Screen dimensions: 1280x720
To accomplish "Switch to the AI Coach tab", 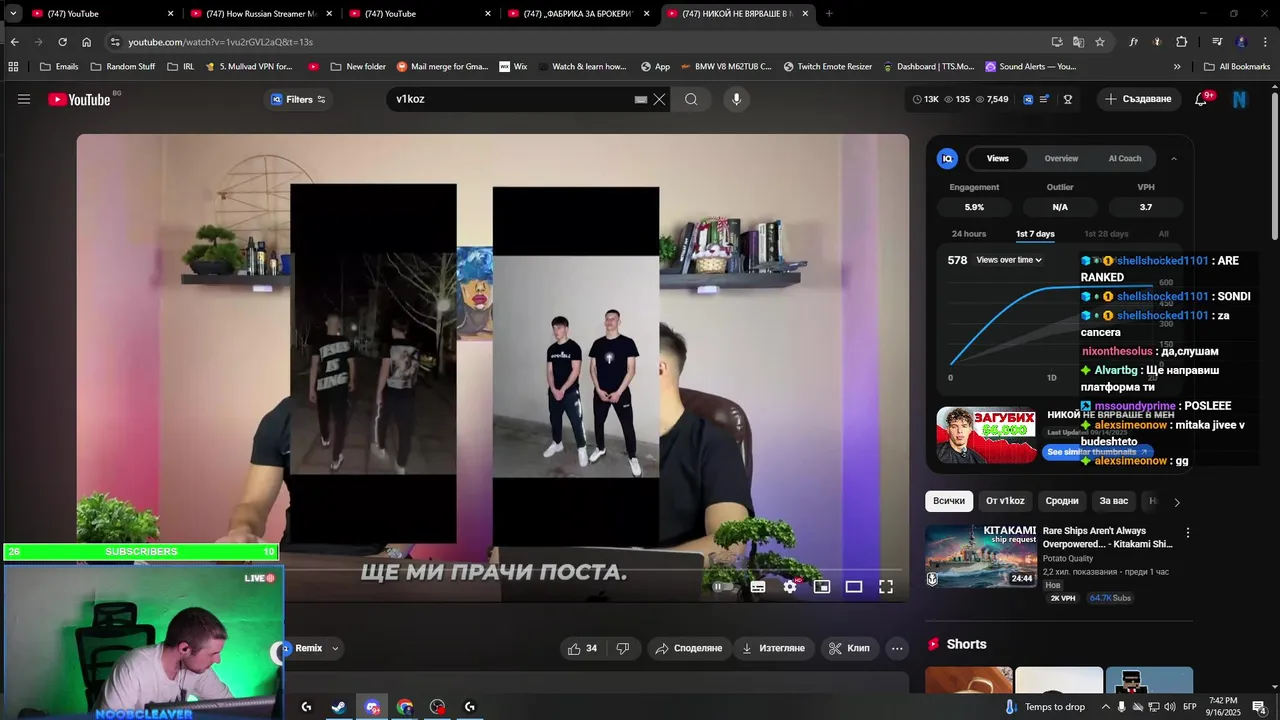I will coord(1124,158).
